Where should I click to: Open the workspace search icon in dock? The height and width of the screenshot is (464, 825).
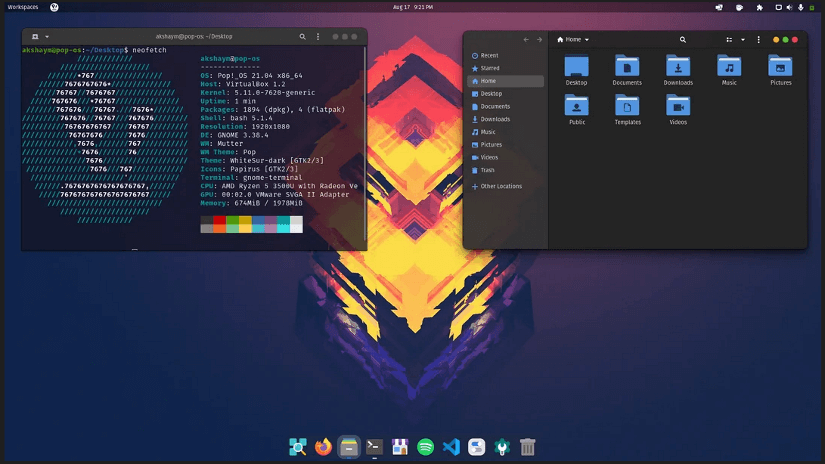[298, 447]
